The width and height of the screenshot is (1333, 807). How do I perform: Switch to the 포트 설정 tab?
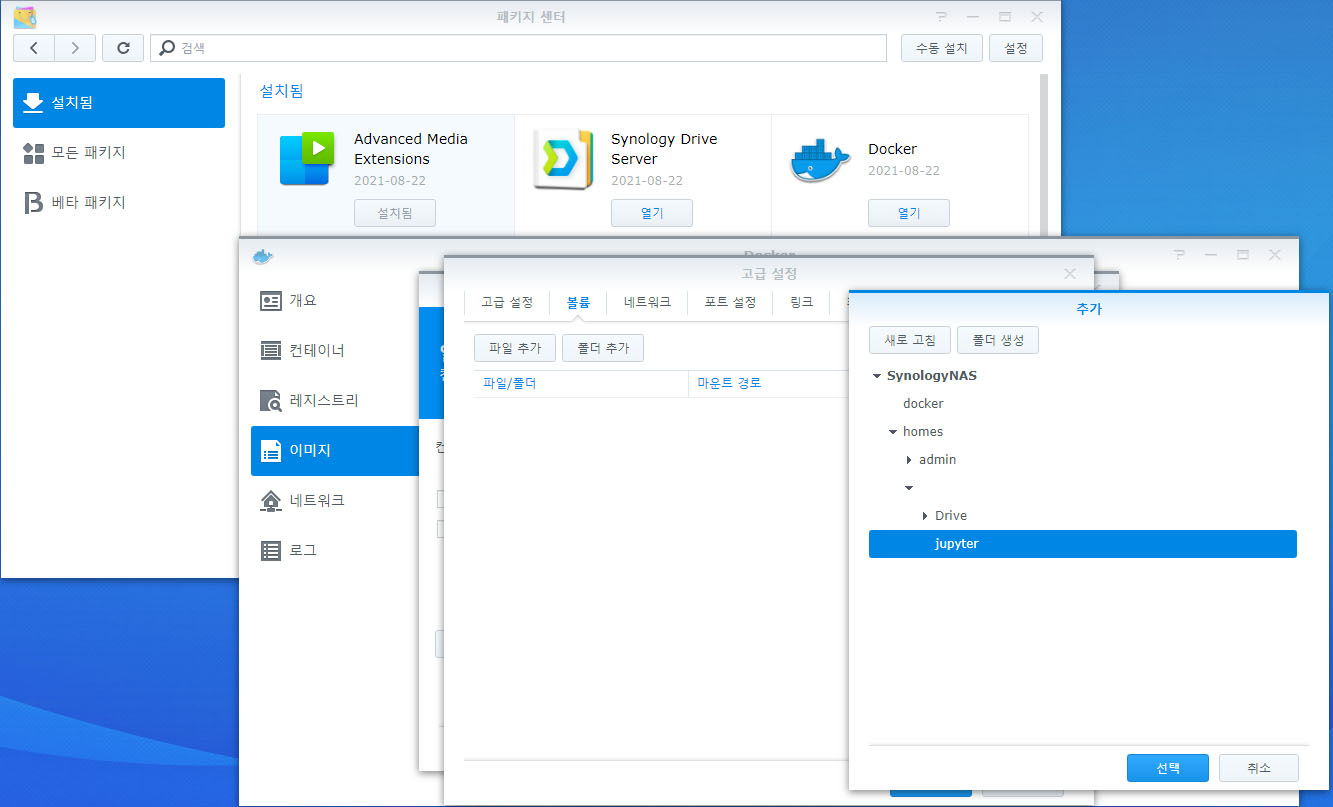click(730, 302)
